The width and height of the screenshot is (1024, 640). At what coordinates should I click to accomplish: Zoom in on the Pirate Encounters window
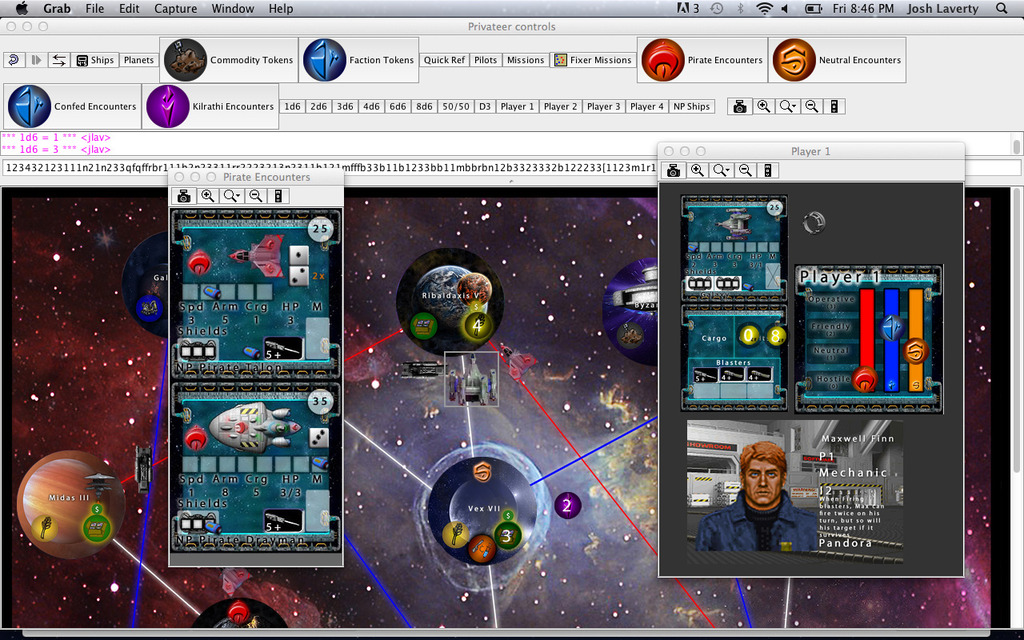click(207, 196)
